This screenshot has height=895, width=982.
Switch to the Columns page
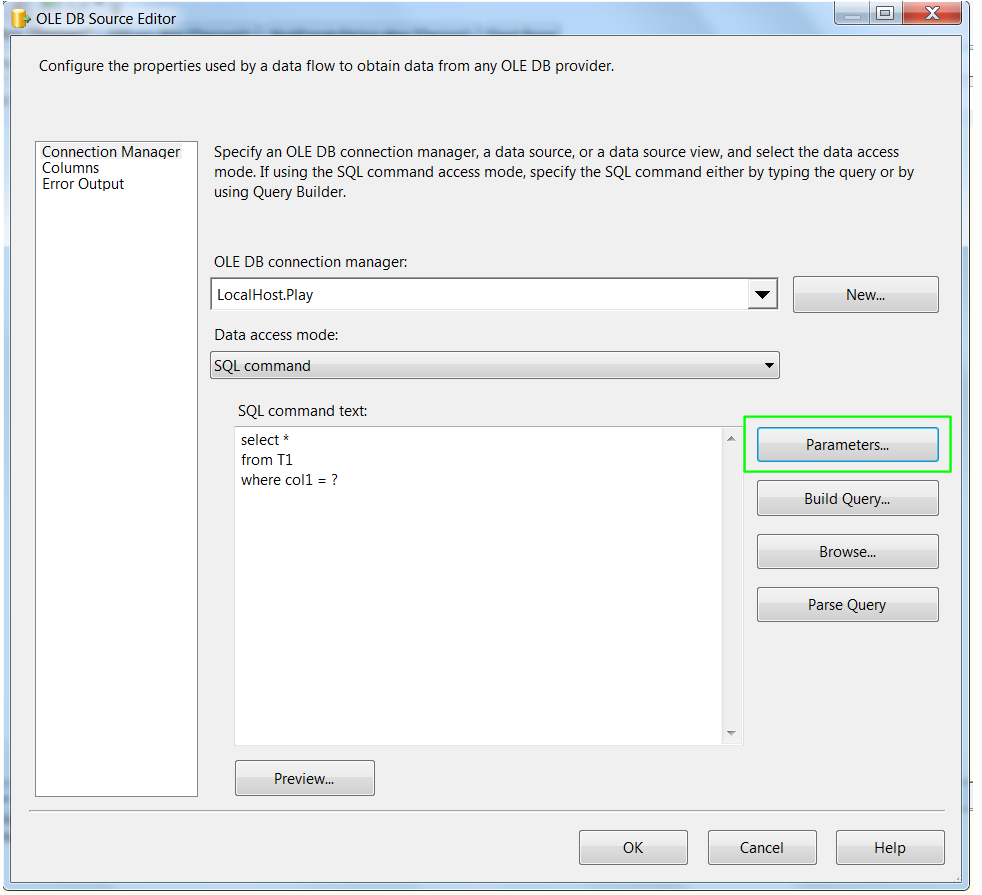coord(70,168)
